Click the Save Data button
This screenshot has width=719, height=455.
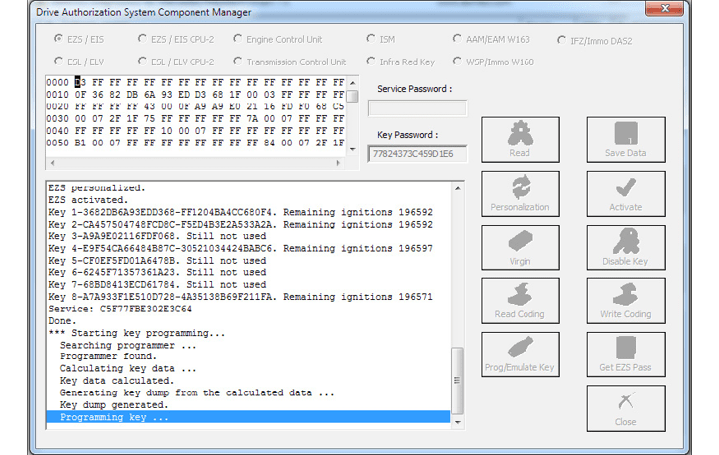pyautogui.click(x=625, y=139)
